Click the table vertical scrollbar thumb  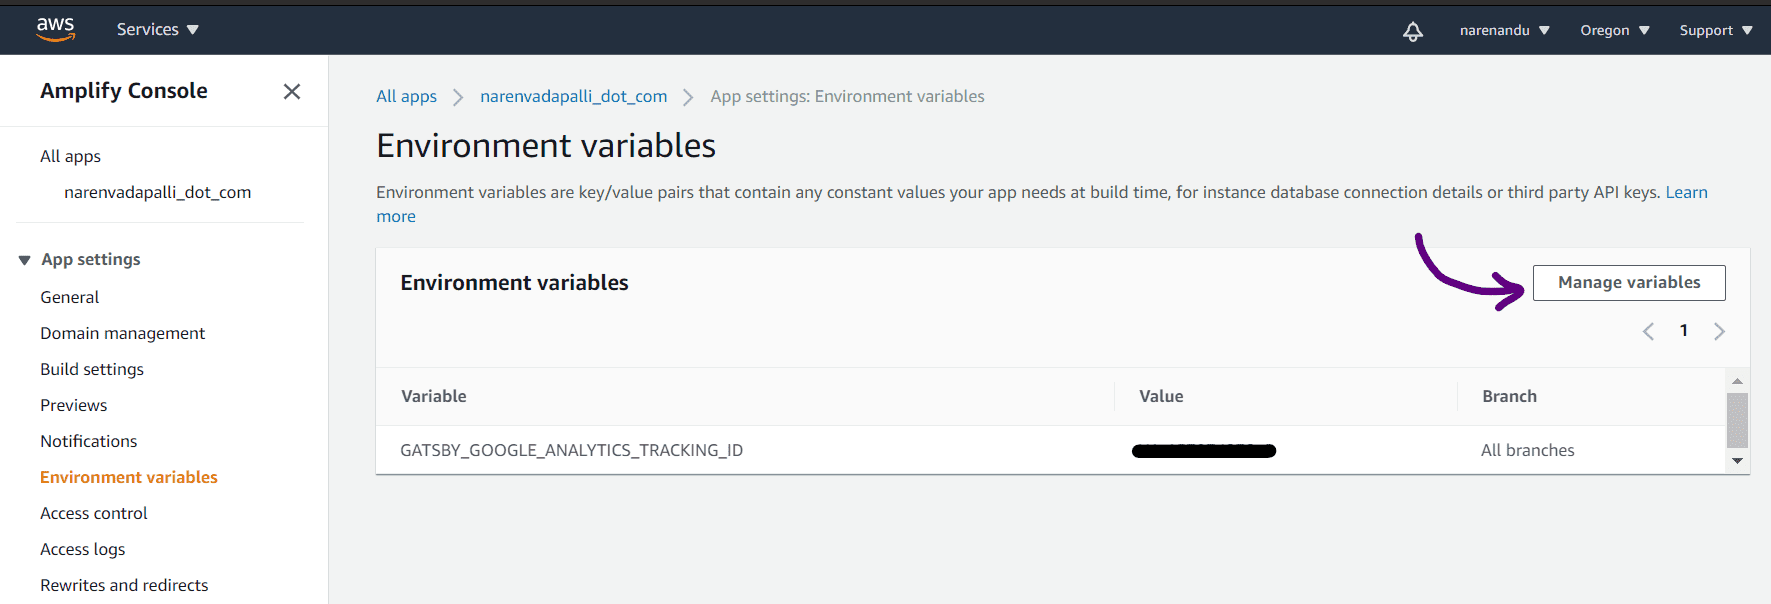tap(1737, 420)
